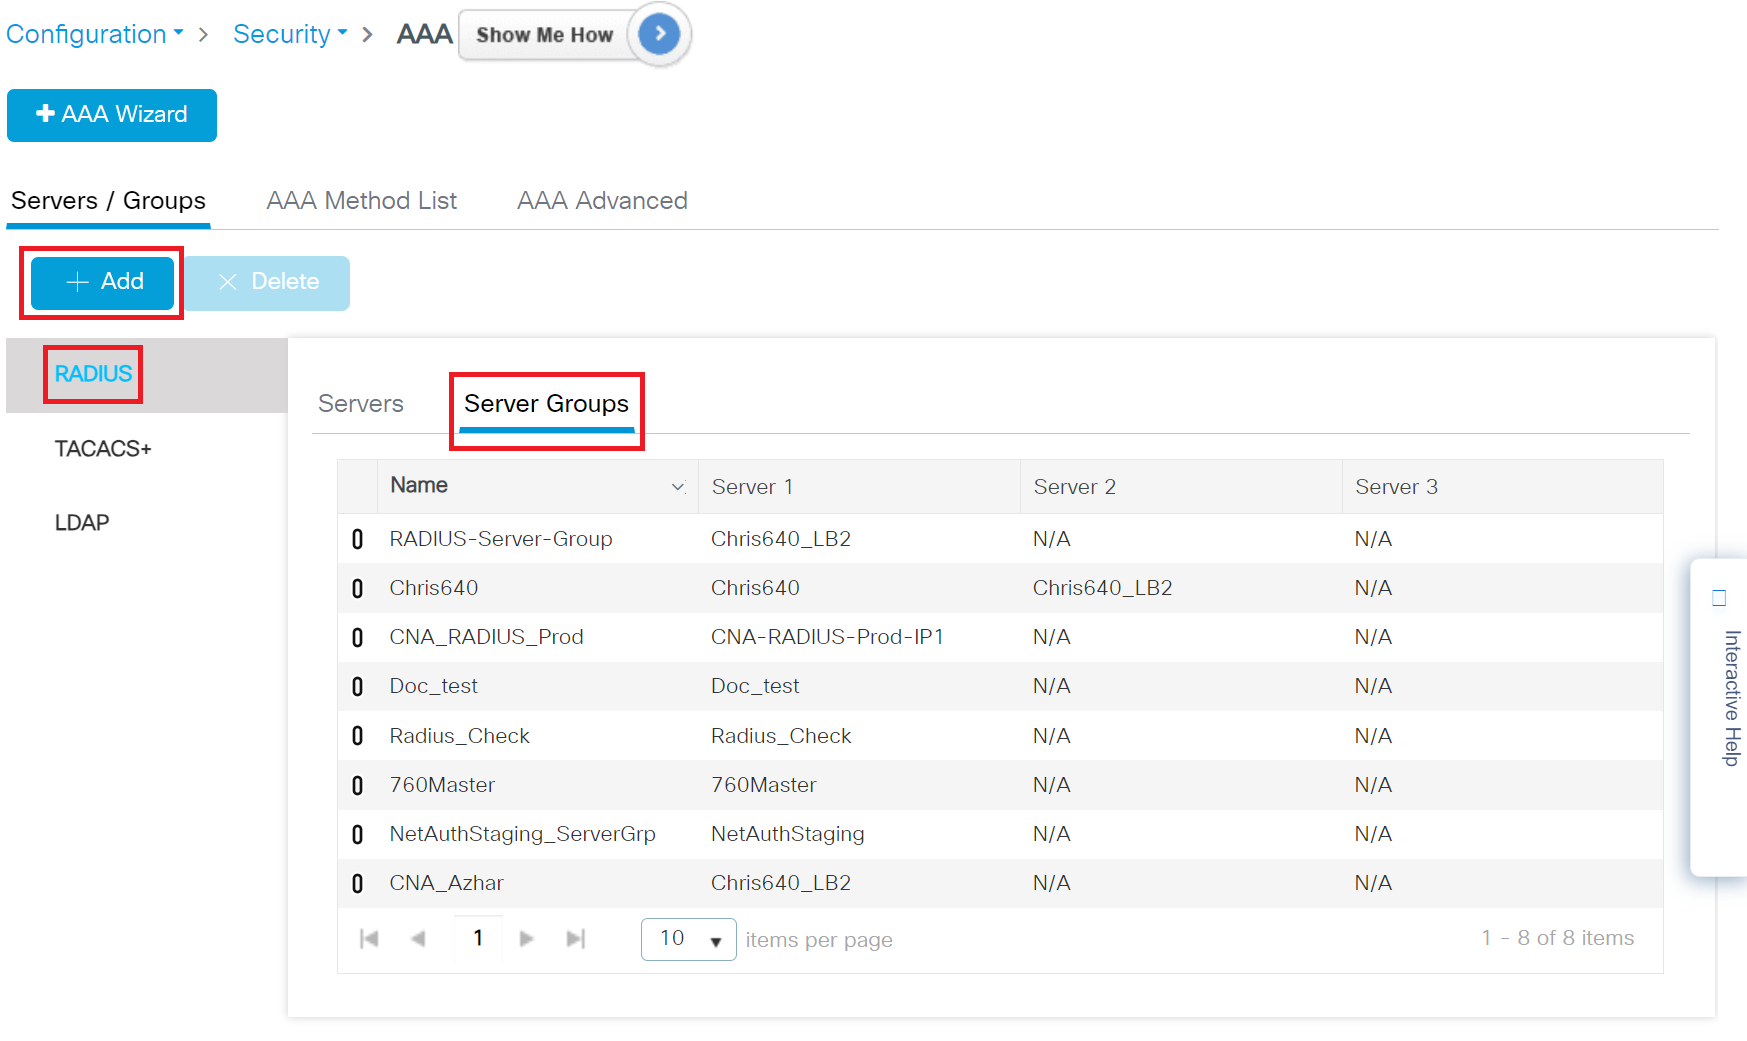
Task: Go to previous page arrow
Action: coord(418,938)
